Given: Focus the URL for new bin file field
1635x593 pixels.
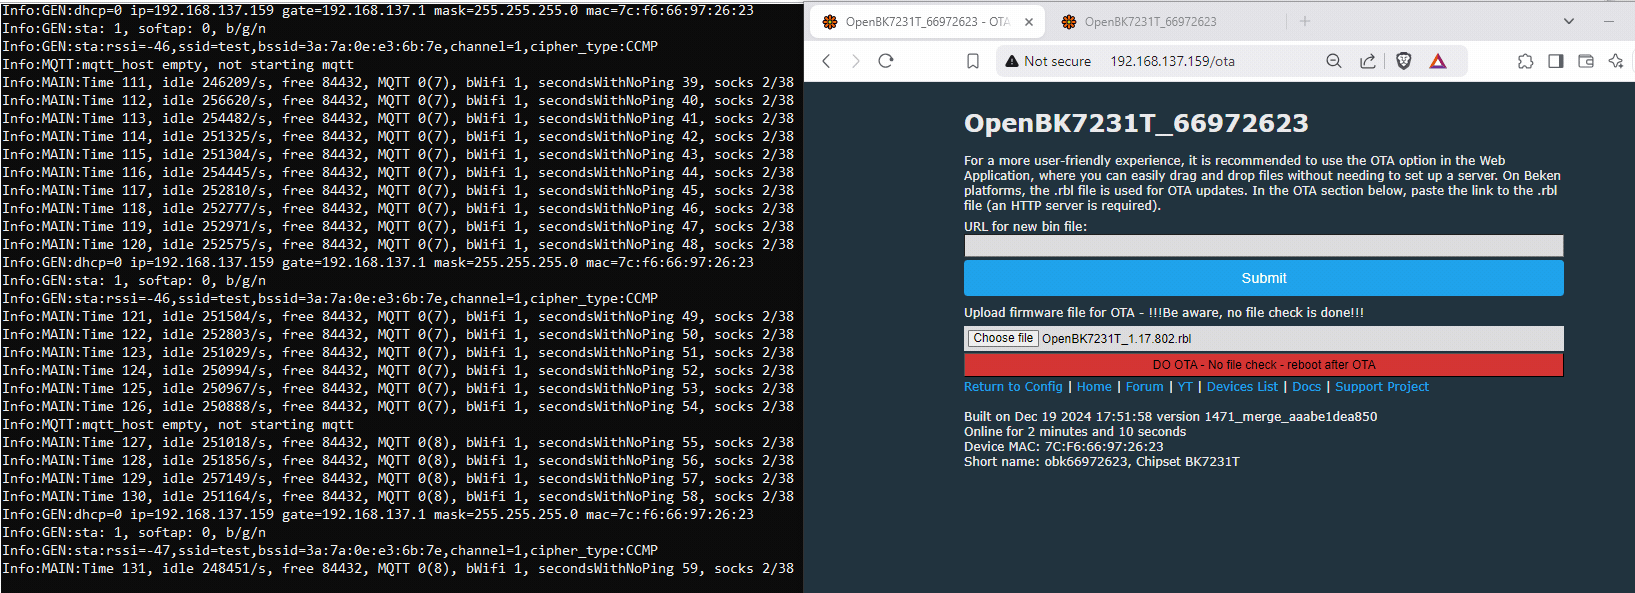Looking at the screenshot, I should click(1263, 246).
